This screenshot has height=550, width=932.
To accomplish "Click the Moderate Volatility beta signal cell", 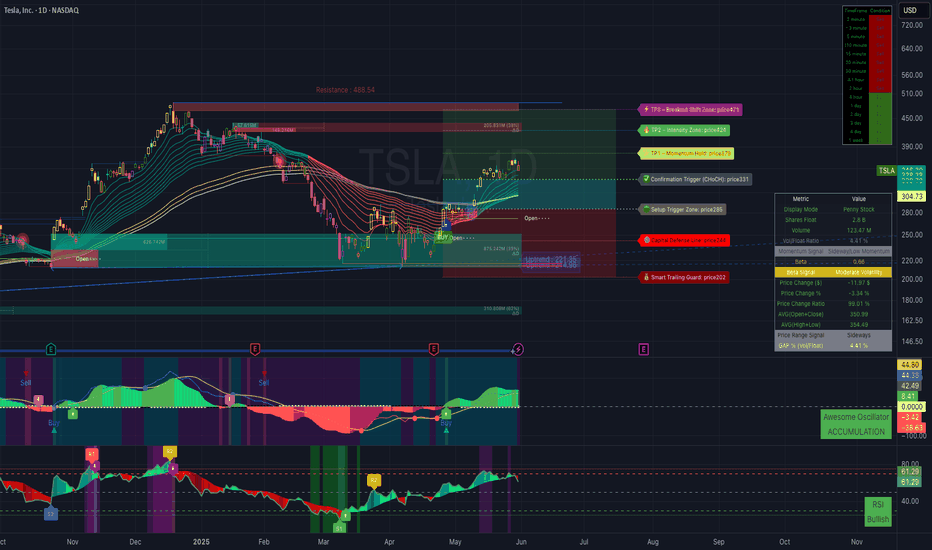I will [x=858, y=272].
